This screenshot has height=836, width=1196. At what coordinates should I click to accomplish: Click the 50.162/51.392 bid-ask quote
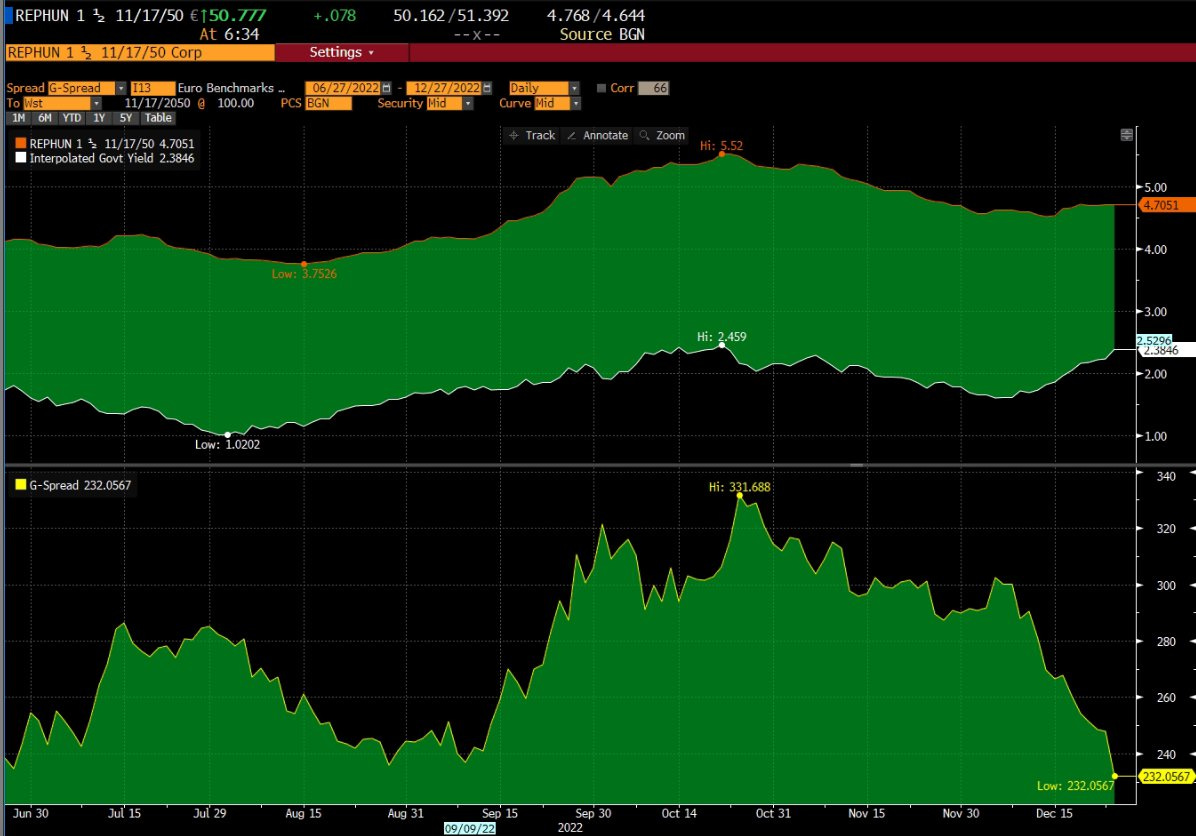451,16
